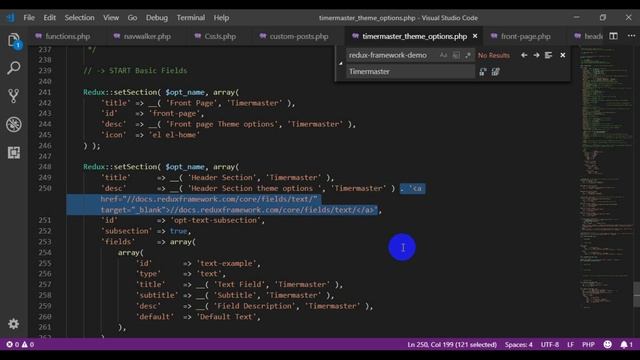The height and width of the screenshot is (360, 640).
Task: Open the Debug menu
Action: tap(157, 18)
